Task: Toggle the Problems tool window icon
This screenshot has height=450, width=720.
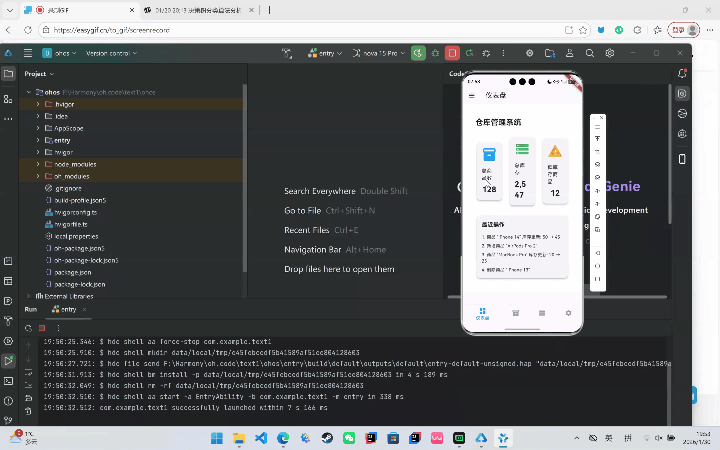Action: coord(8,401)
